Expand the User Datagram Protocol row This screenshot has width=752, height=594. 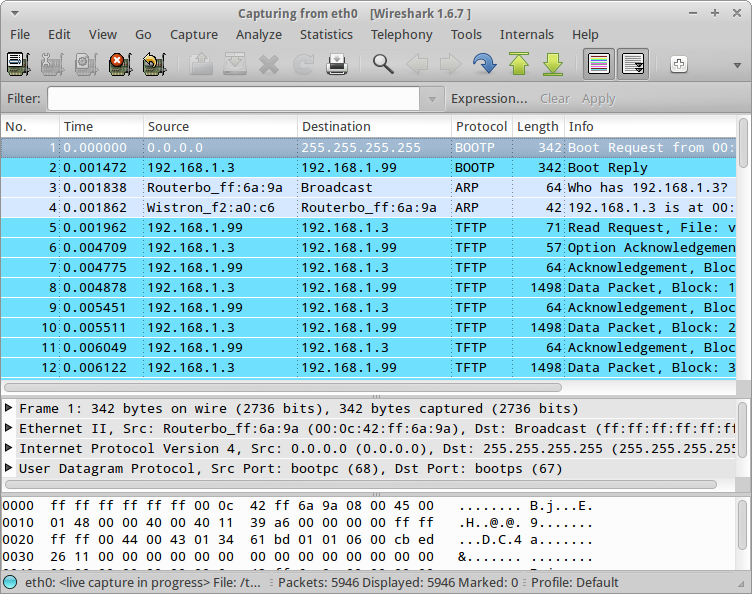click(x=8, y=468)
